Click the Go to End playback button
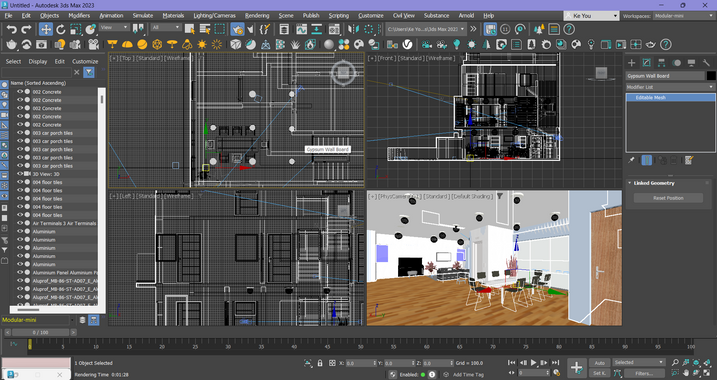The image size is (717, 380). tap(556, 363)
